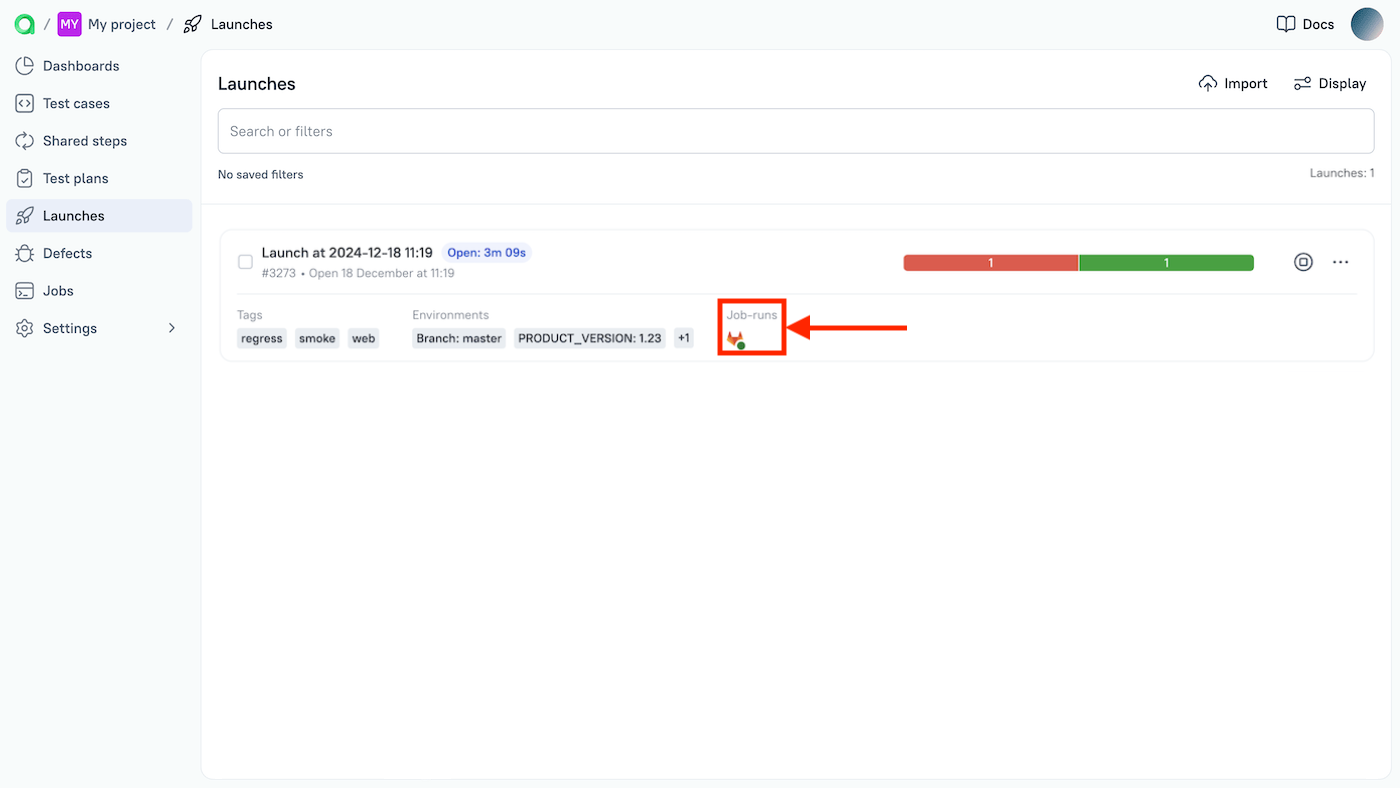Open user avatar profile menu

(1366, 24)
